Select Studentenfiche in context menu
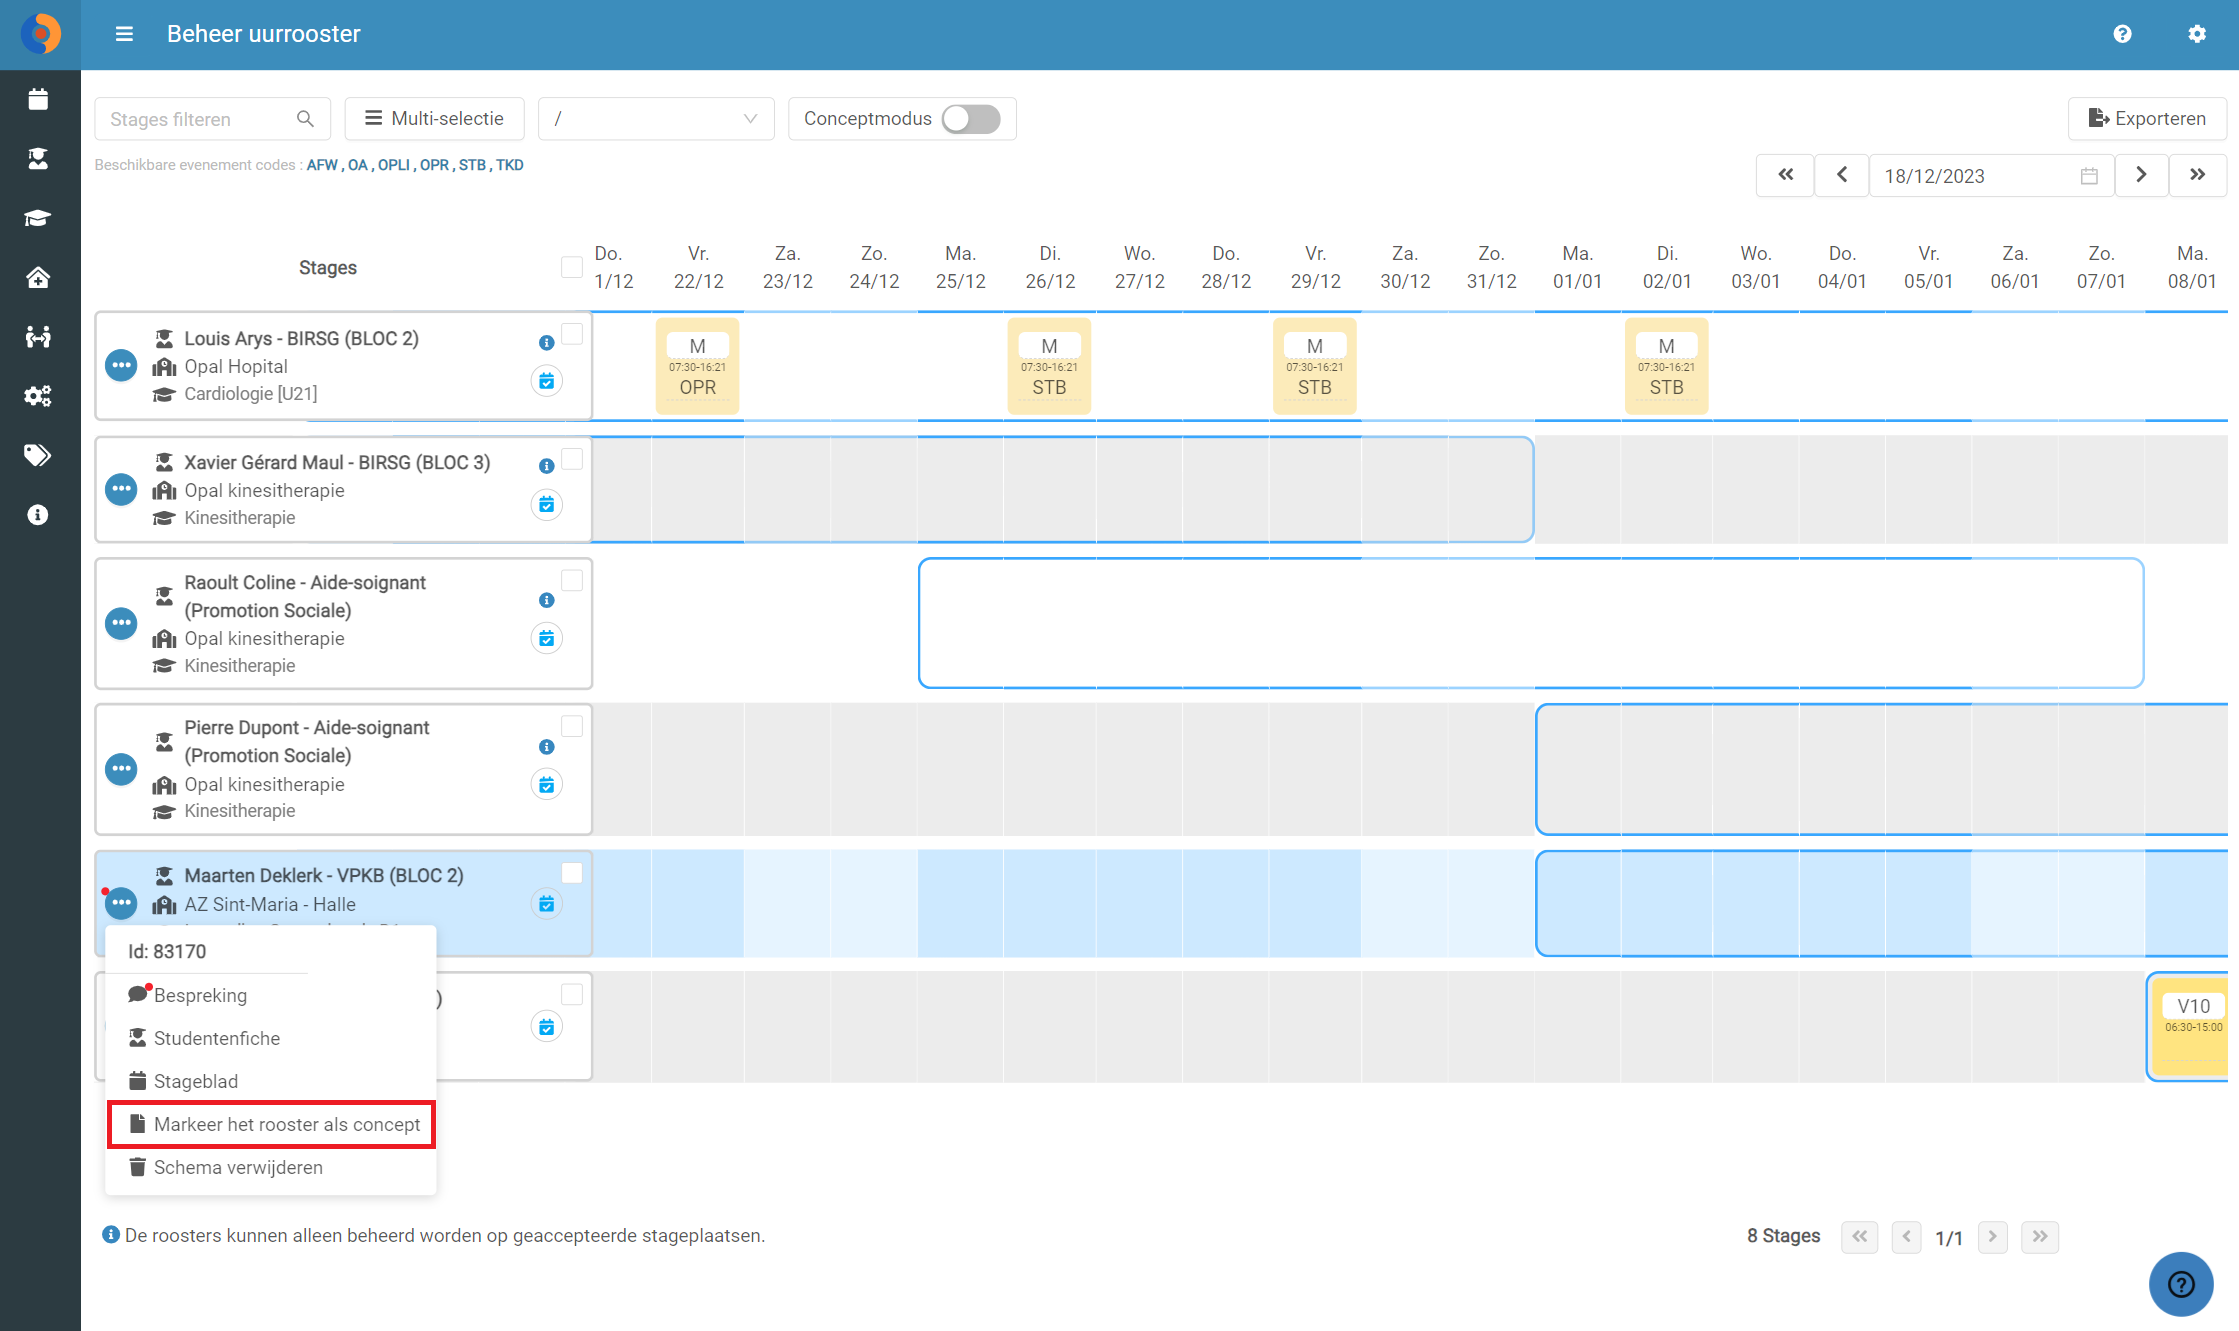2239x1331 pixels. (204, 1038)
